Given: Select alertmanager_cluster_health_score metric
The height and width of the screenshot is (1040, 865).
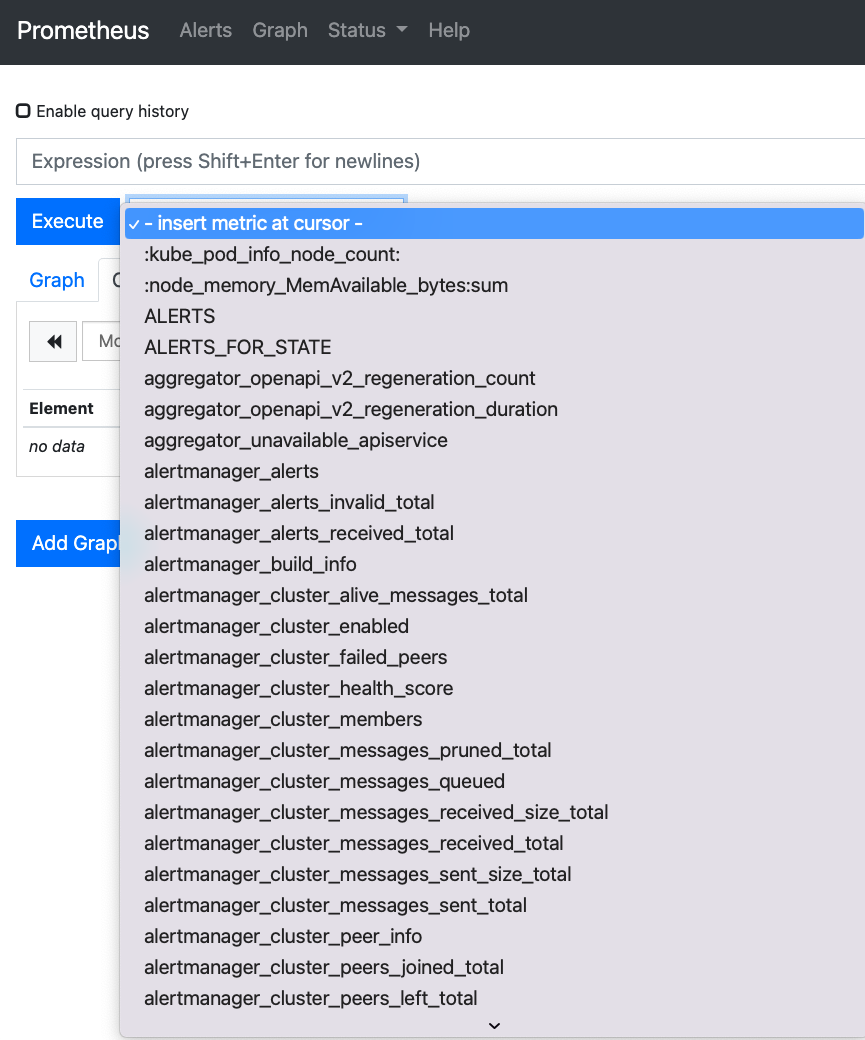Looking at the screenshot, I should pyautogui.click(x=298, y=688).
